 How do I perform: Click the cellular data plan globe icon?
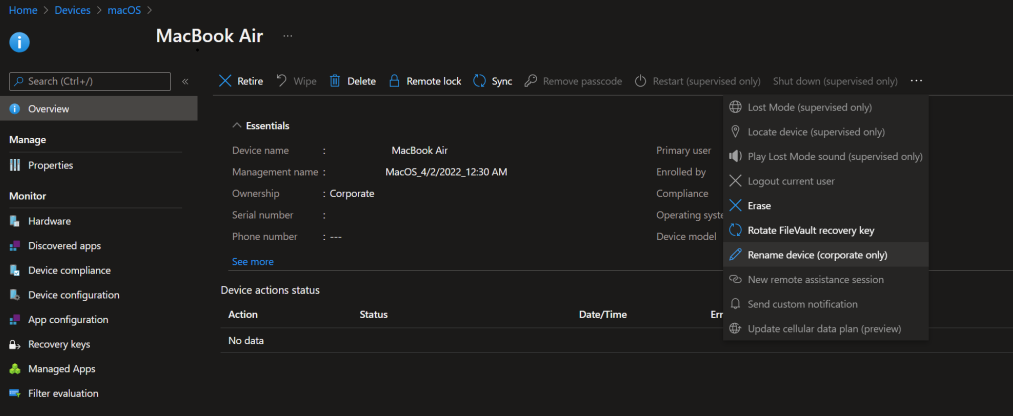click(735, 328)
